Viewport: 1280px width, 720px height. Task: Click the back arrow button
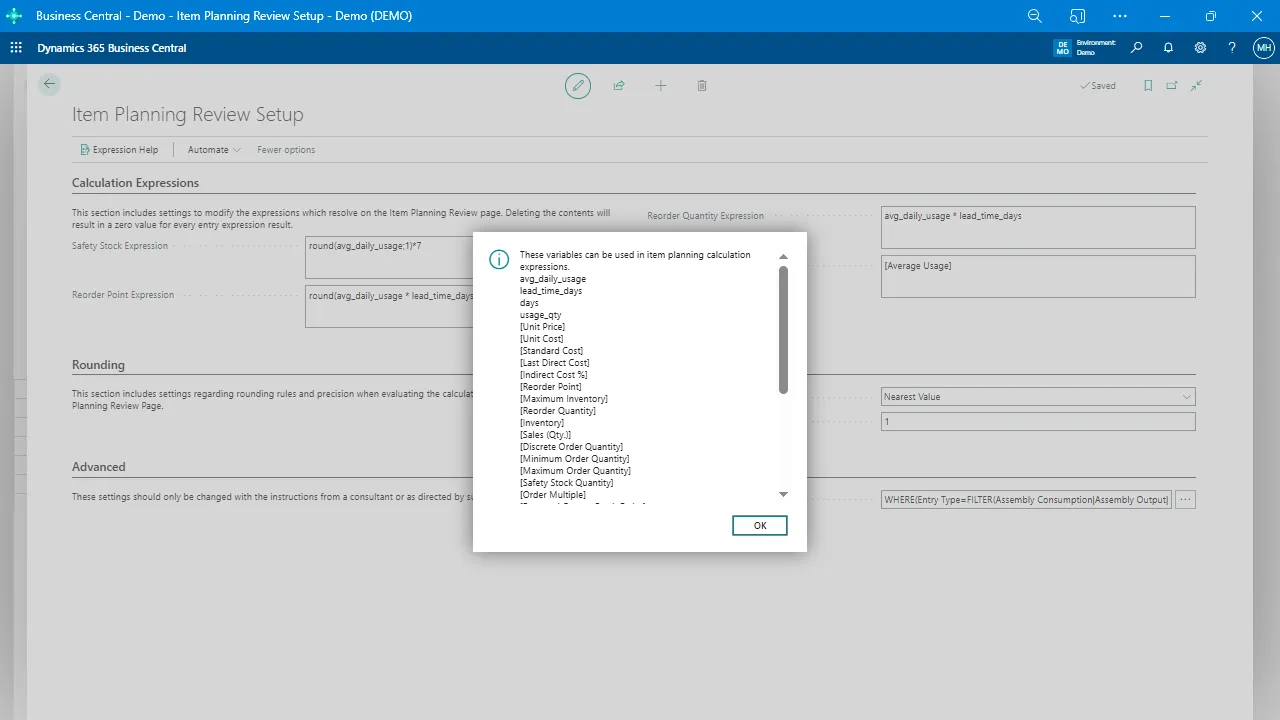tap(49, 85)
